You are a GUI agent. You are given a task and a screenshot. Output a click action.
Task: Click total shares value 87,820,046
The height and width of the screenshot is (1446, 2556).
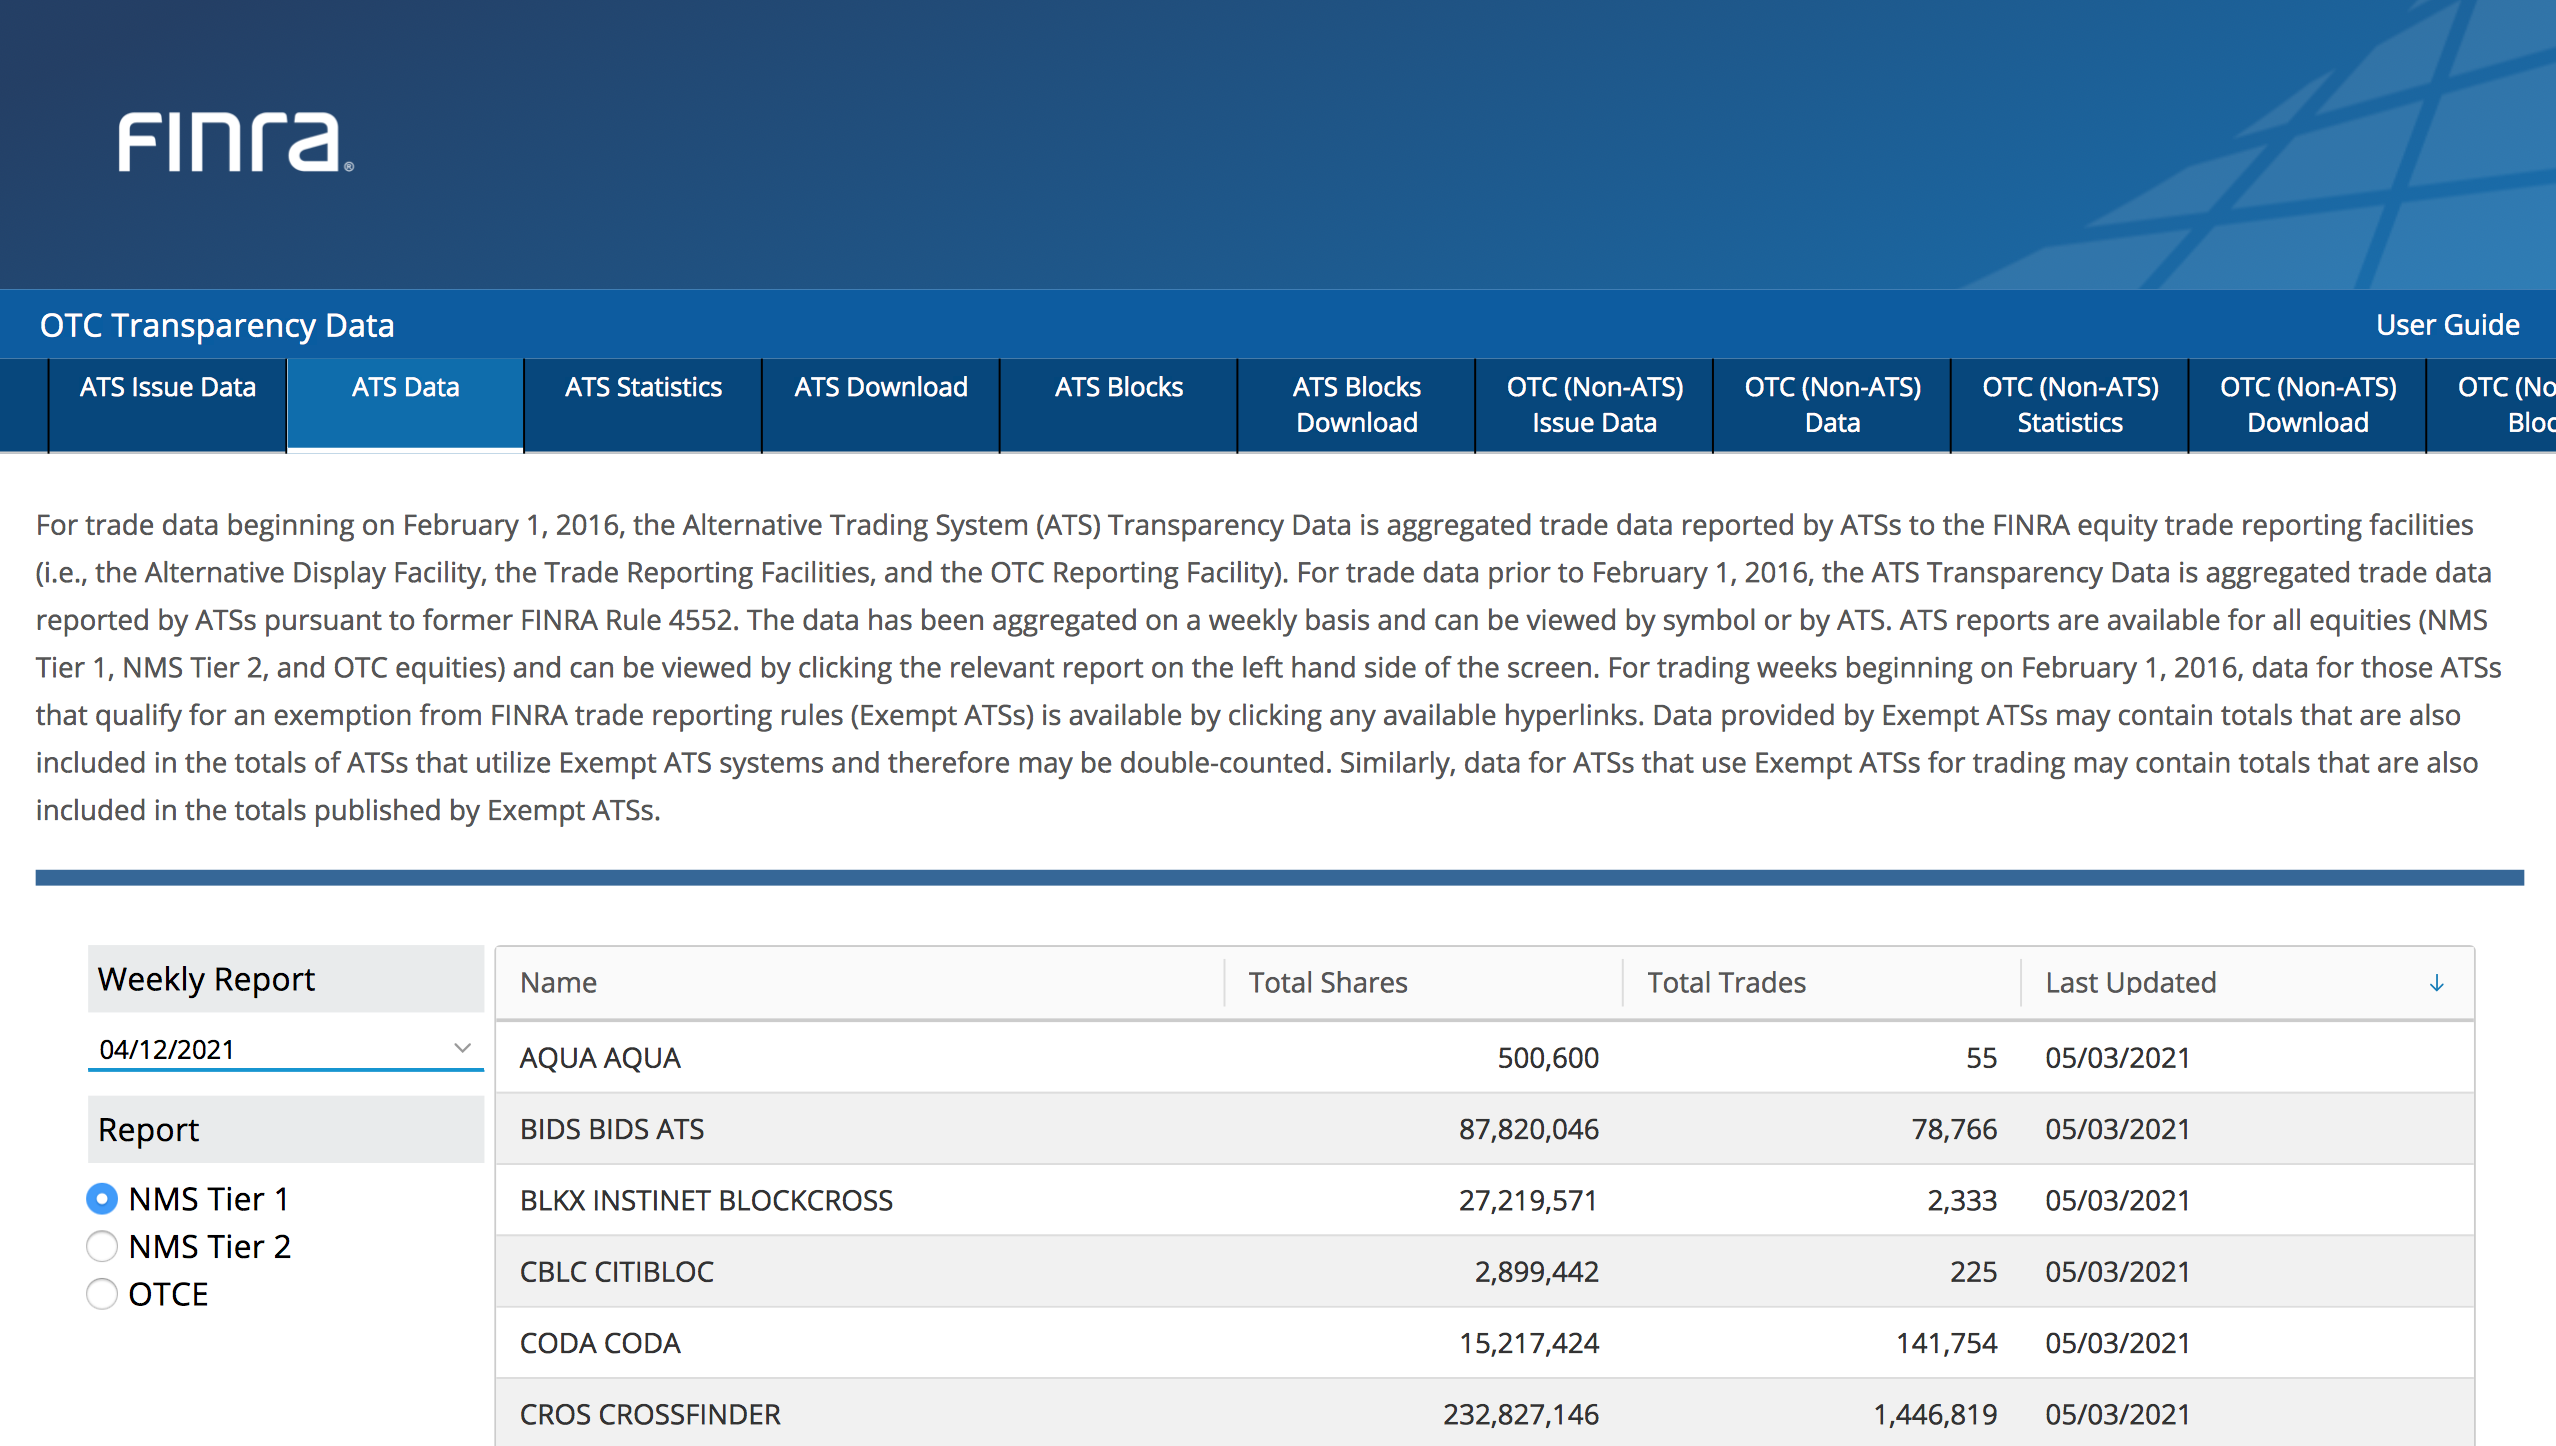click(x=1529, y=1129)
